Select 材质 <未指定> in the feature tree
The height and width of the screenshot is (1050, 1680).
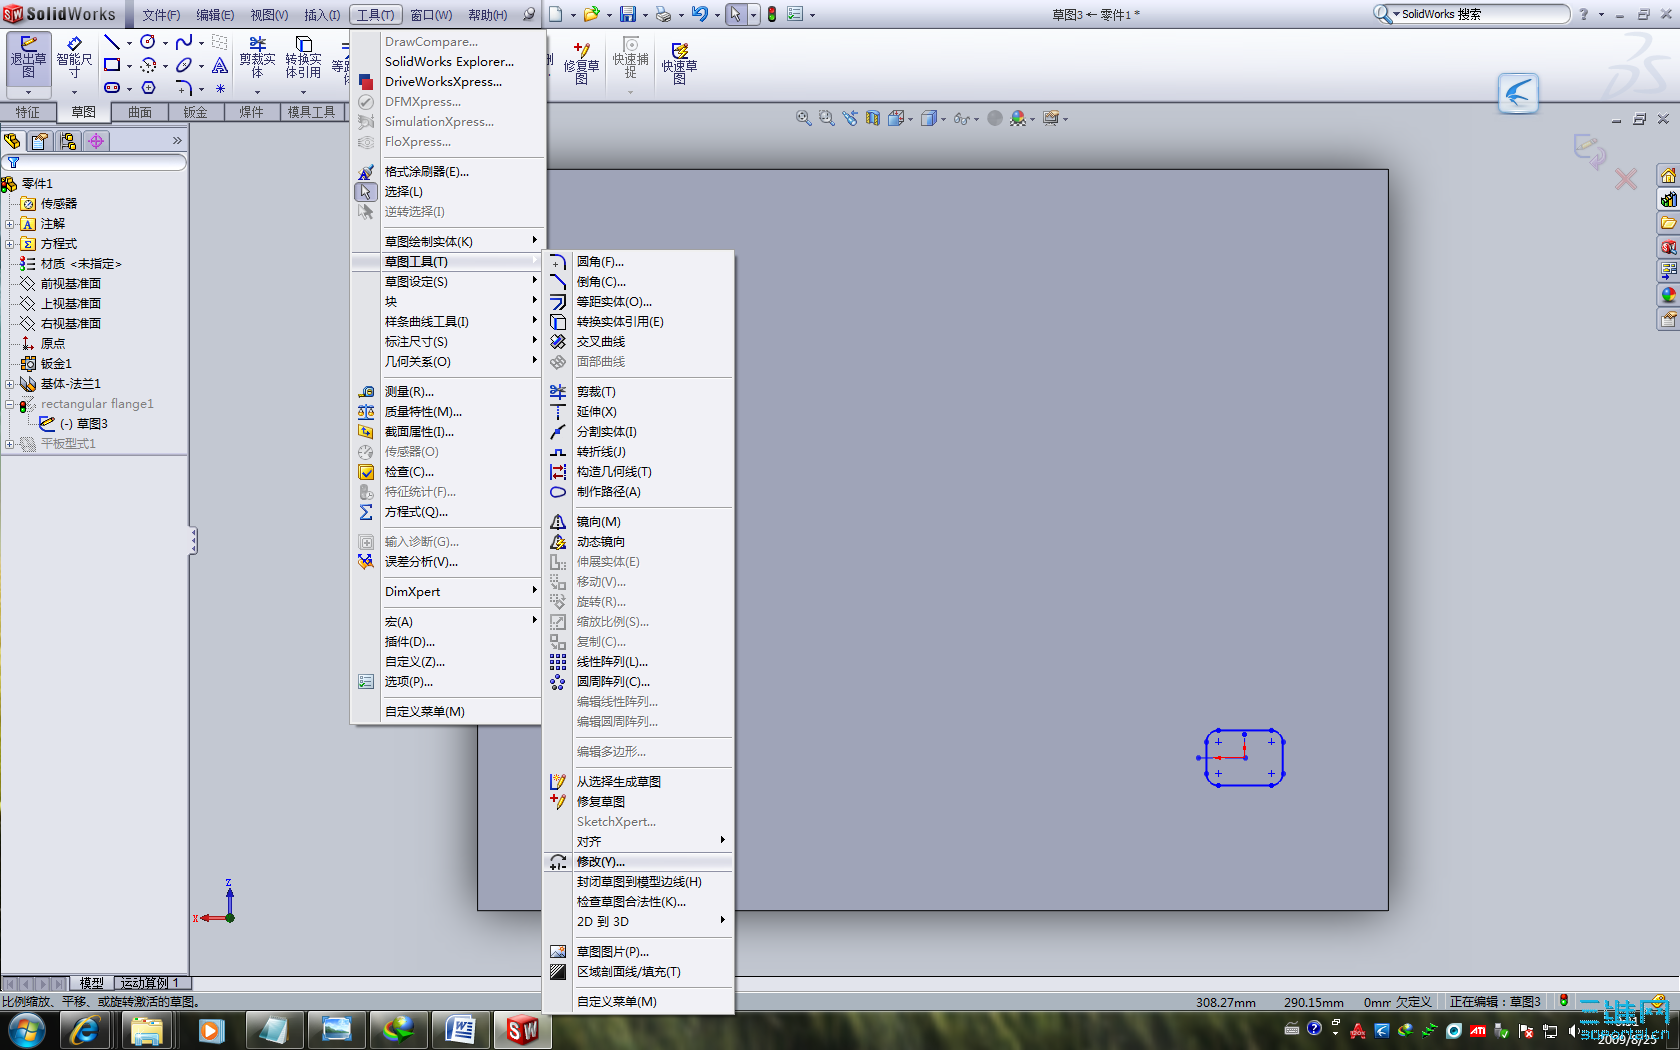click(81, 264)
